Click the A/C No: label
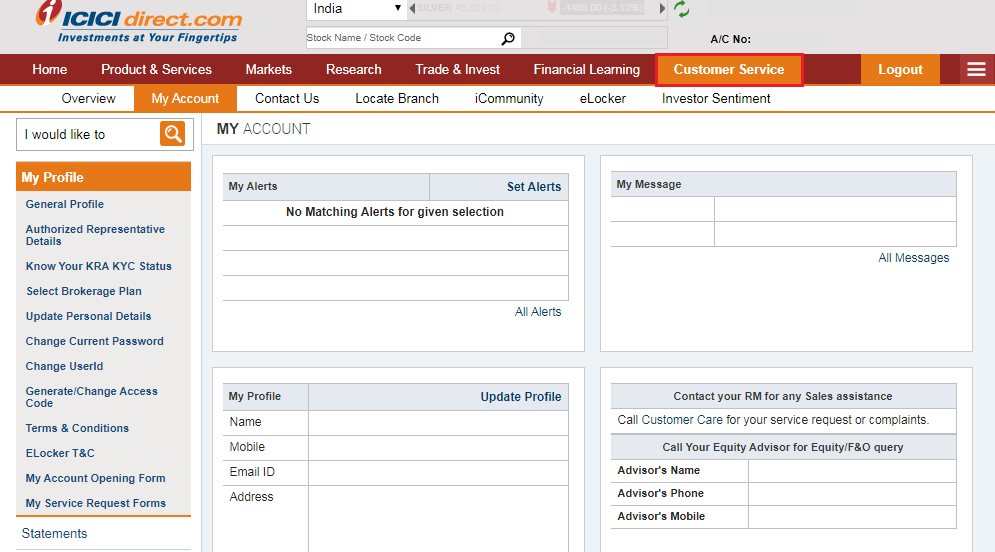 point(730,39)
